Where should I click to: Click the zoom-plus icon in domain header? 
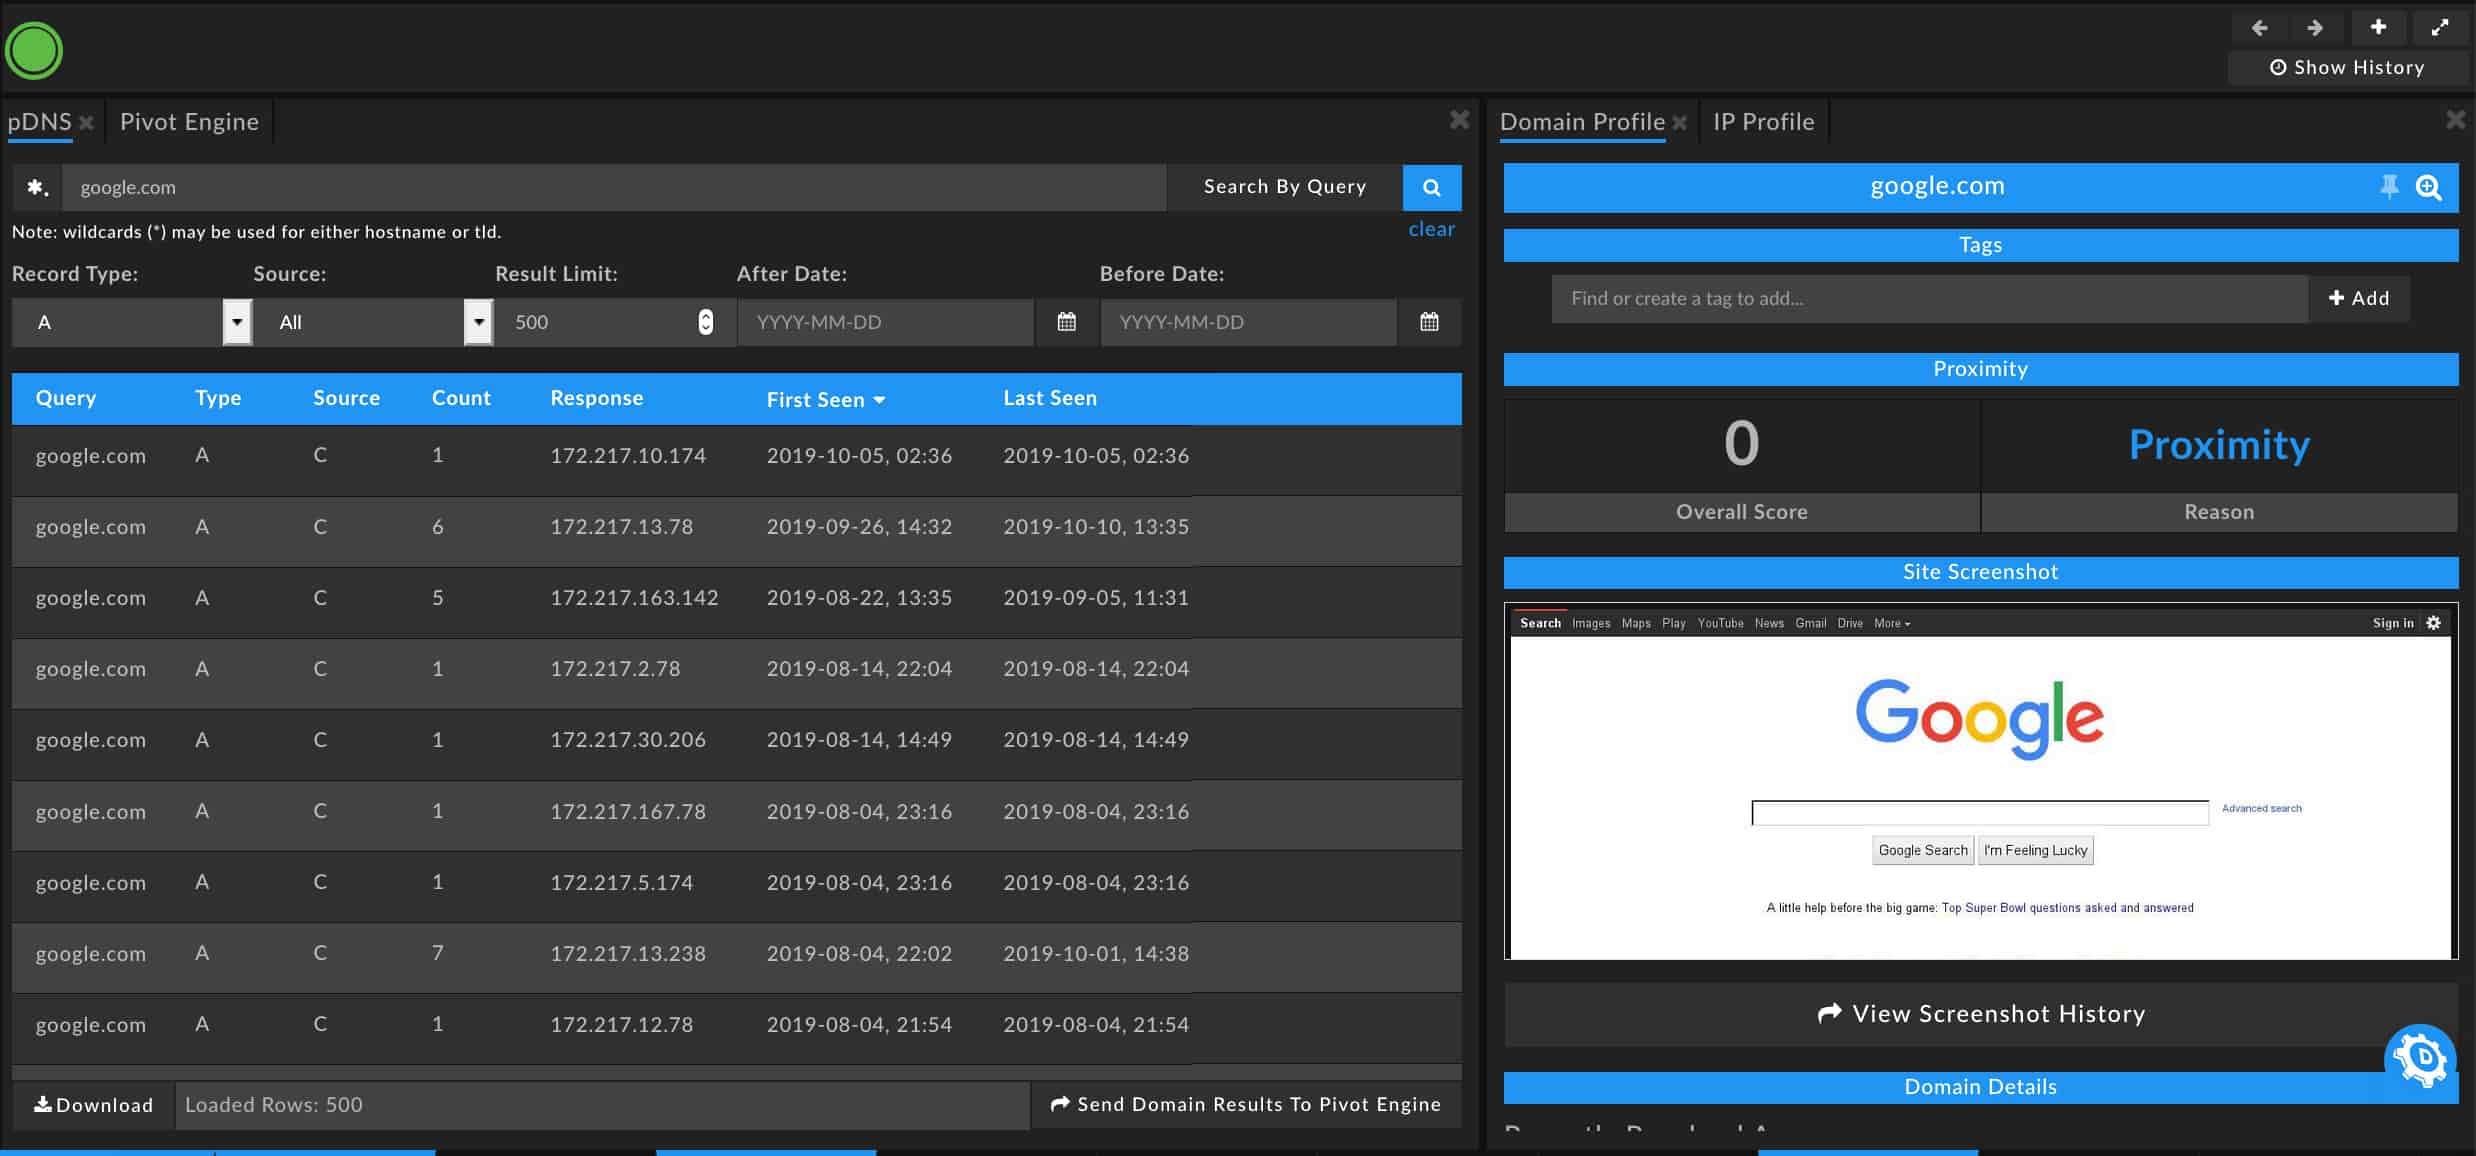pyautogui.click(x=2429, y=187)
